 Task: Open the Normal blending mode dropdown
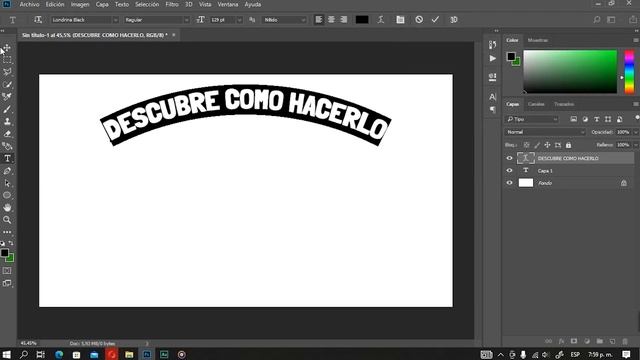[545, 132]
